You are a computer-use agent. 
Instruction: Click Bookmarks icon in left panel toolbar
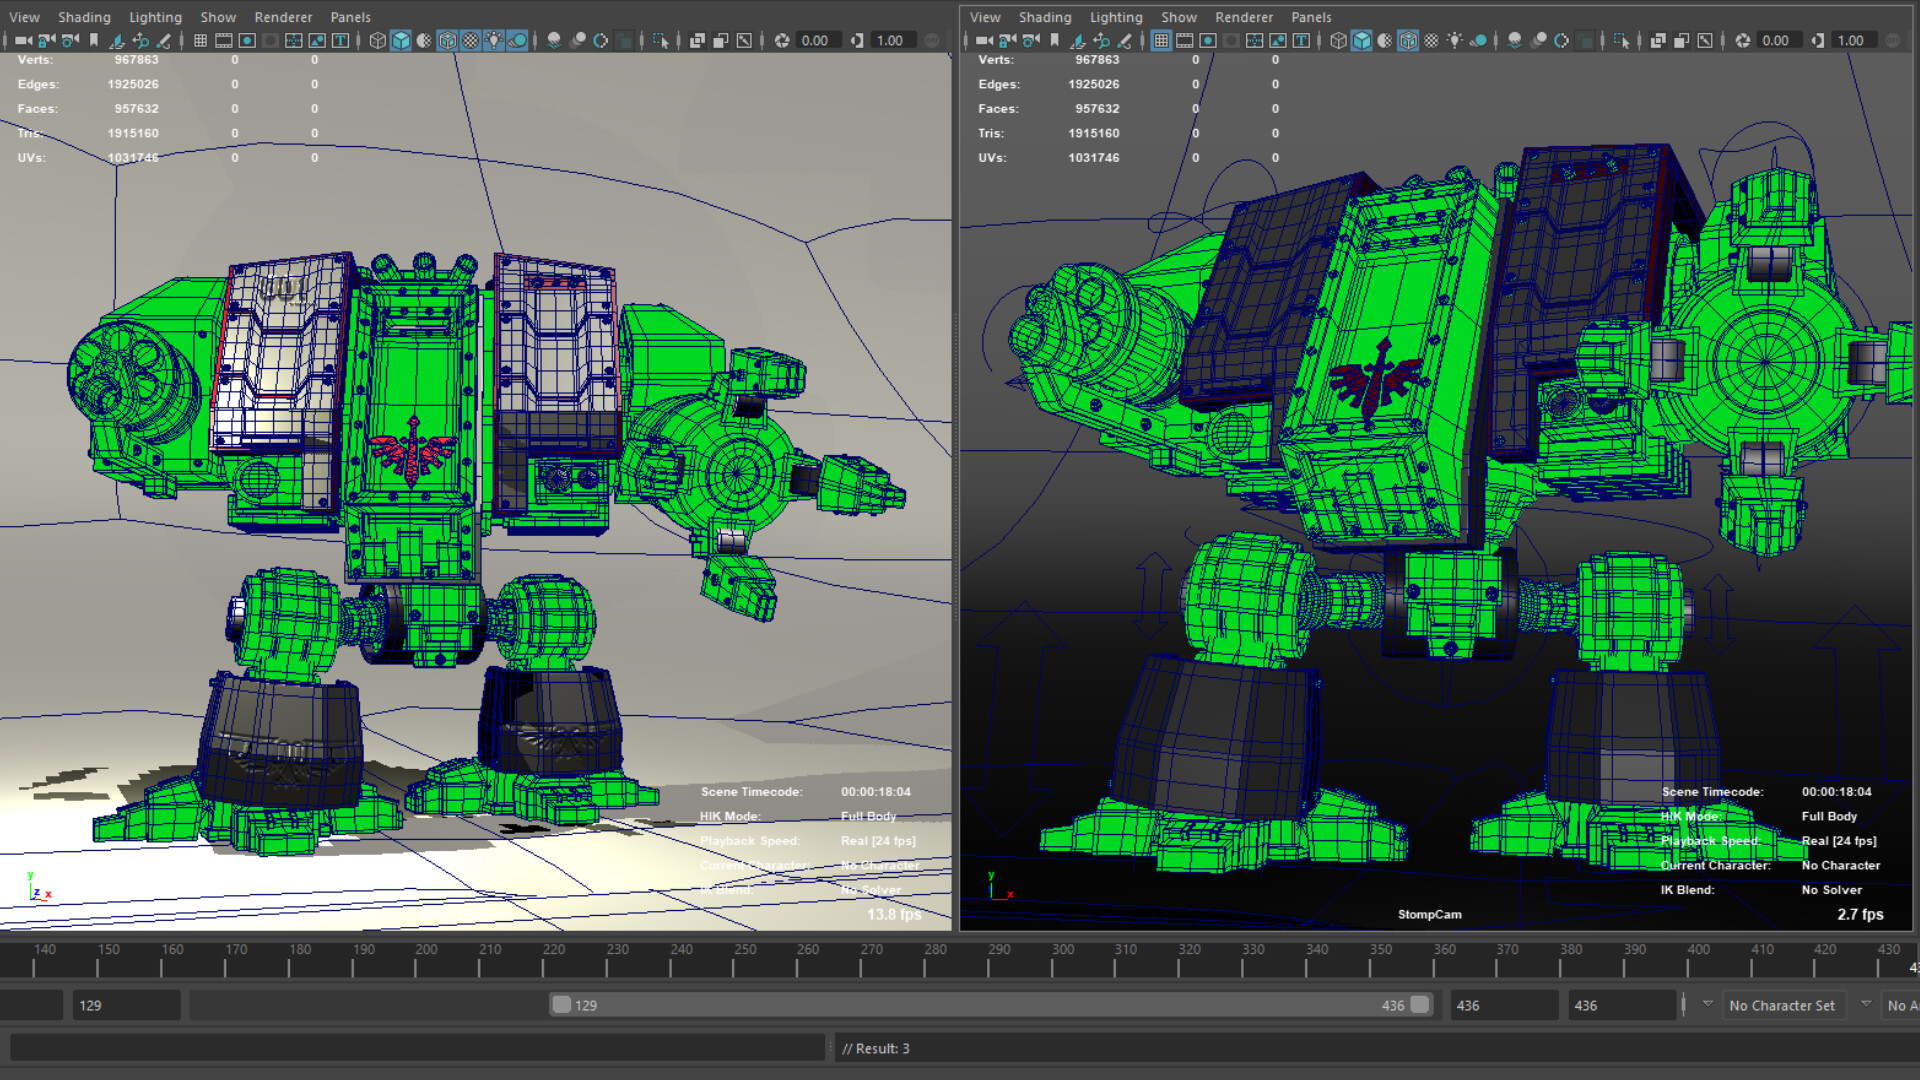tap(94, 40)
